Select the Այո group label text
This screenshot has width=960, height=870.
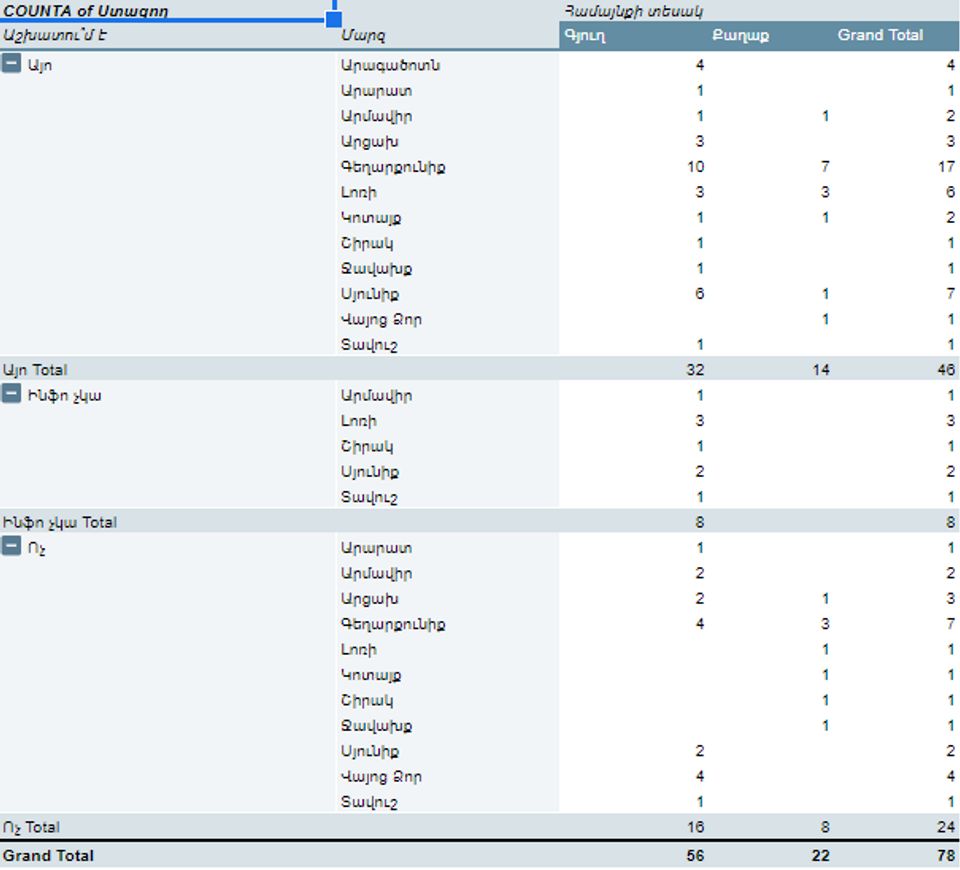pos(40,66)
